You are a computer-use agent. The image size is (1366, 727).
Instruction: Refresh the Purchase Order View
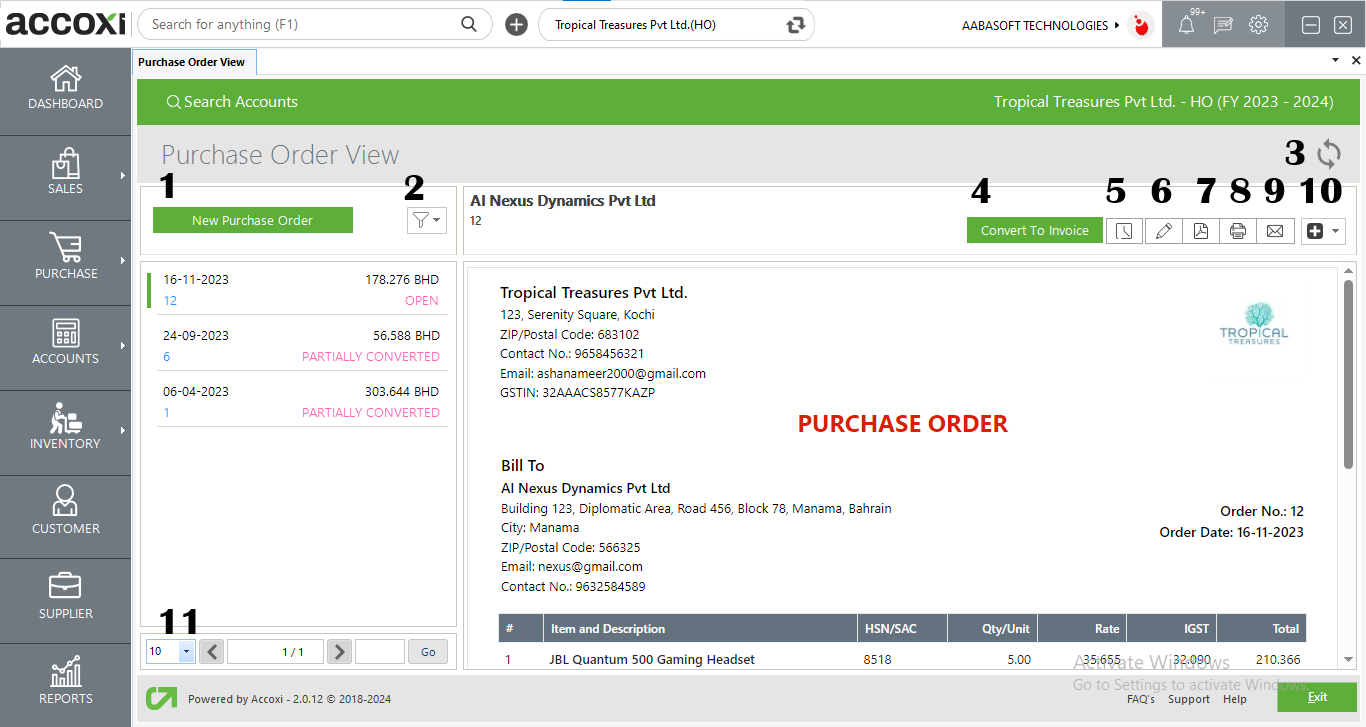pos(1329,153)
